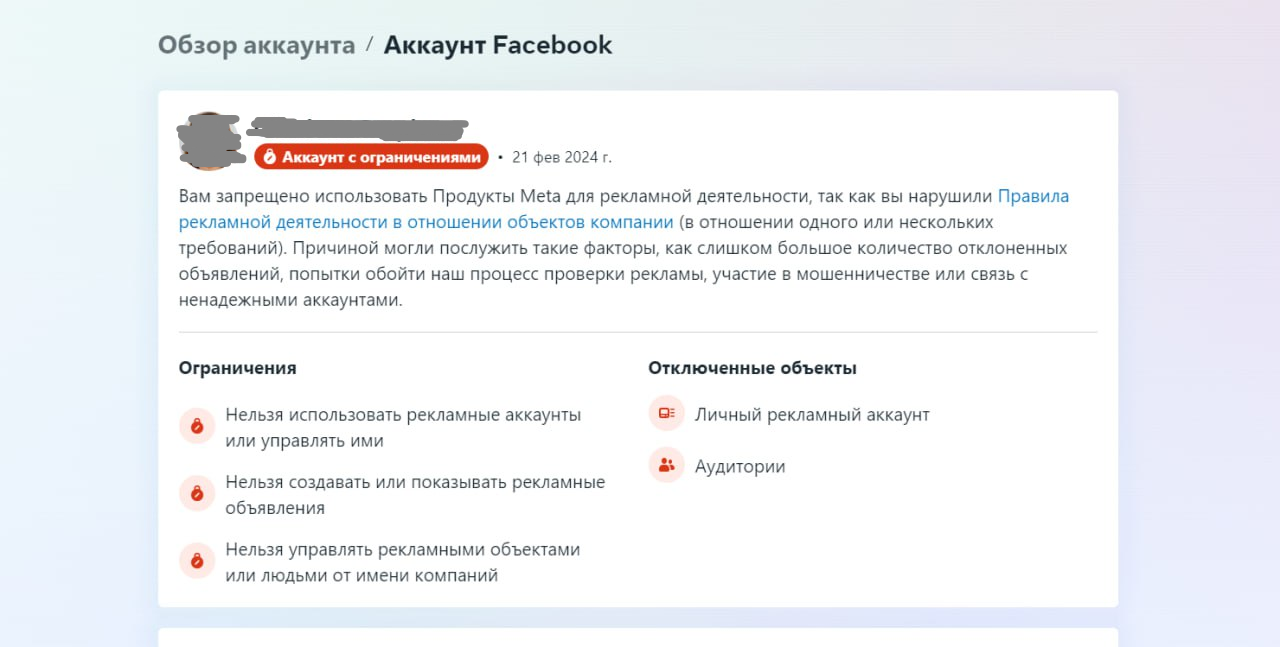The image size is (1280, 647).
Task: Click the blurred account name next to avatar
Action: [x=357, y=128]
